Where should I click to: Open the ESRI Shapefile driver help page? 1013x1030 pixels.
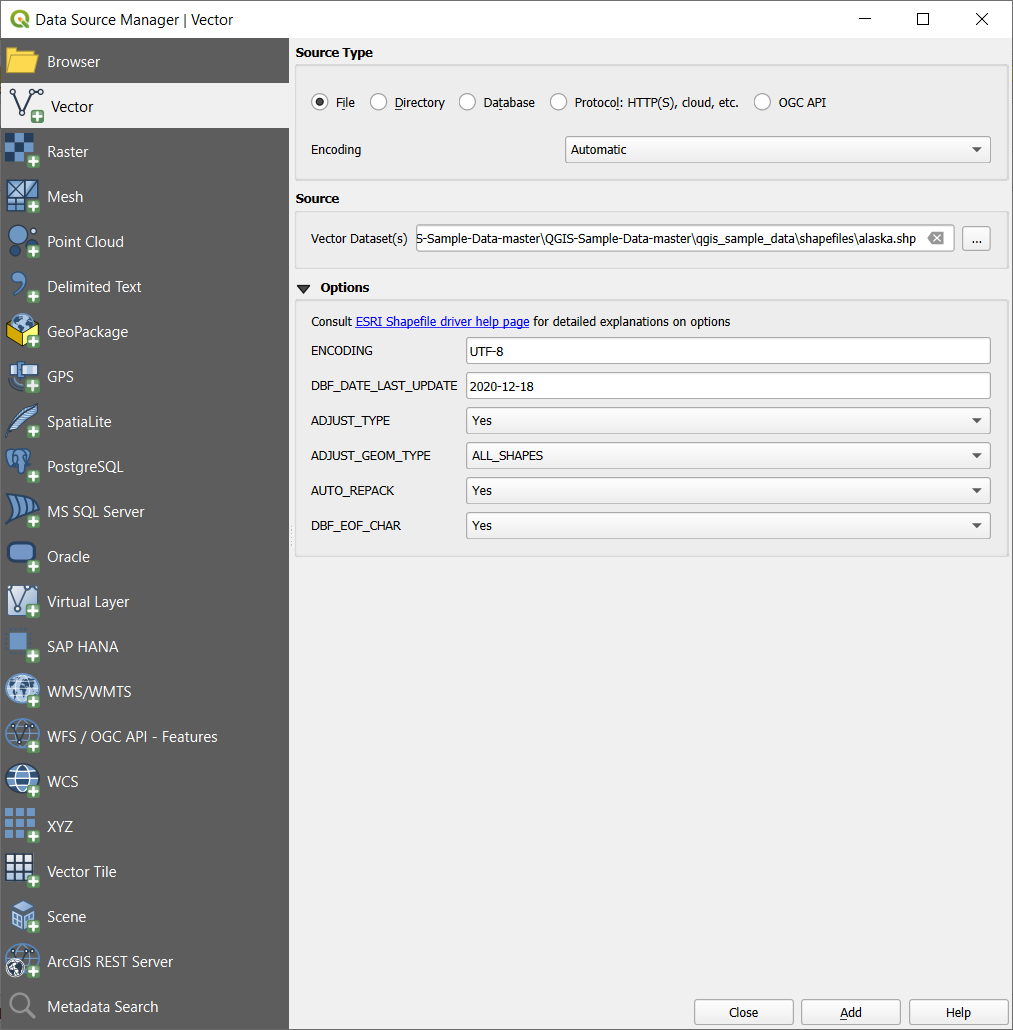(x=442, y=321)
